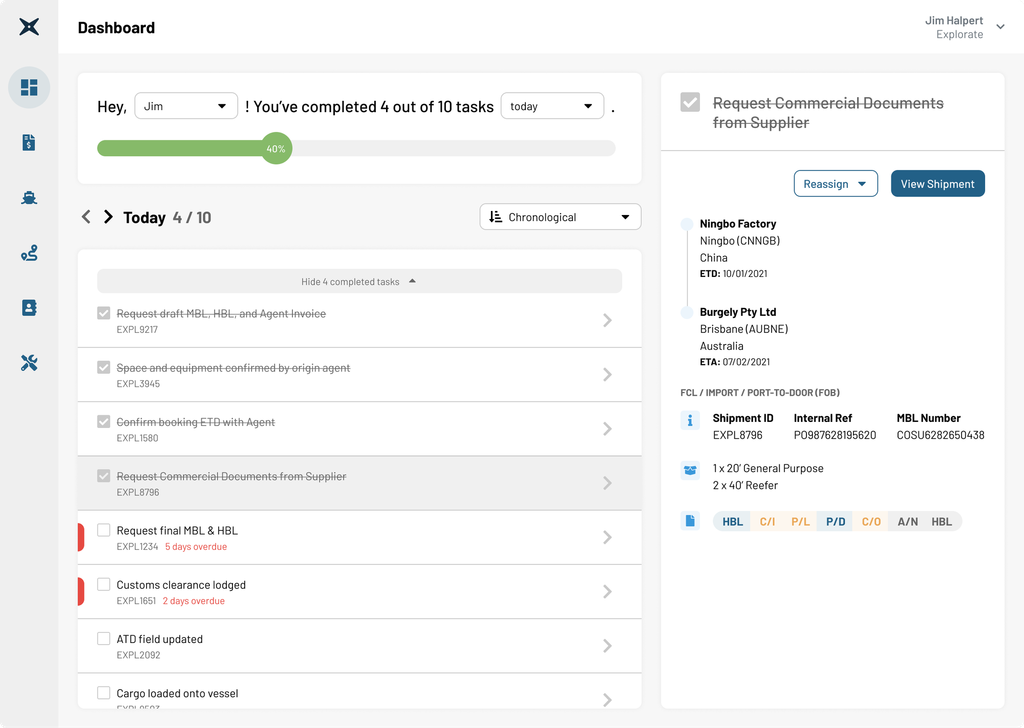
Task: Select the last HBL document tab
Action: click(942, 521)
